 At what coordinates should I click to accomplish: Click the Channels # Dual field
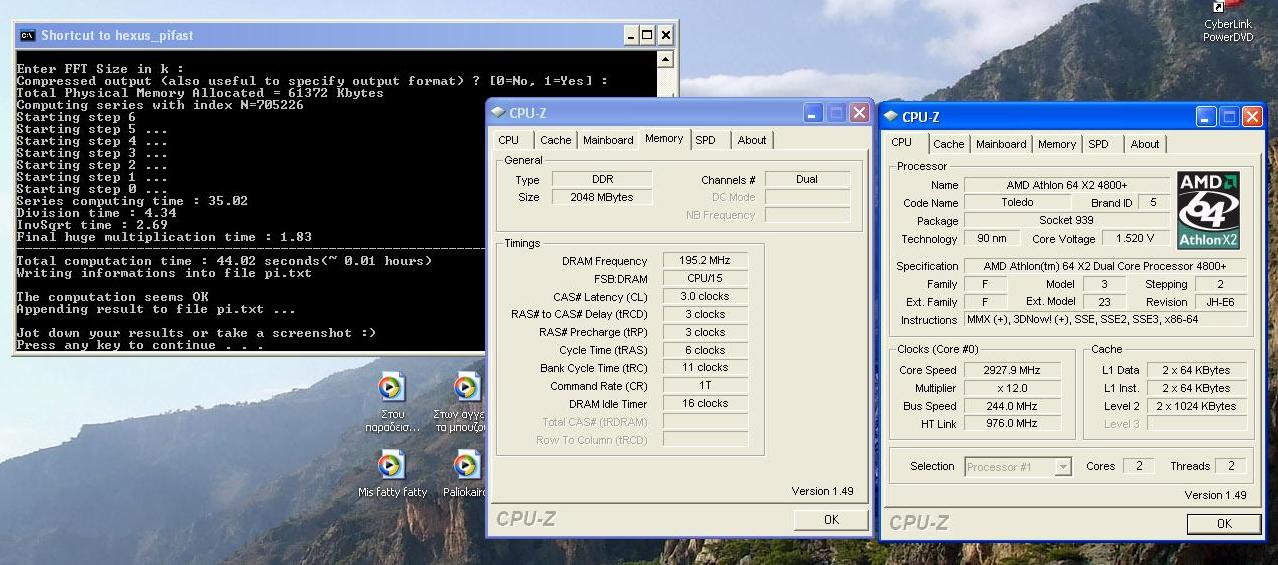(807, 180)
